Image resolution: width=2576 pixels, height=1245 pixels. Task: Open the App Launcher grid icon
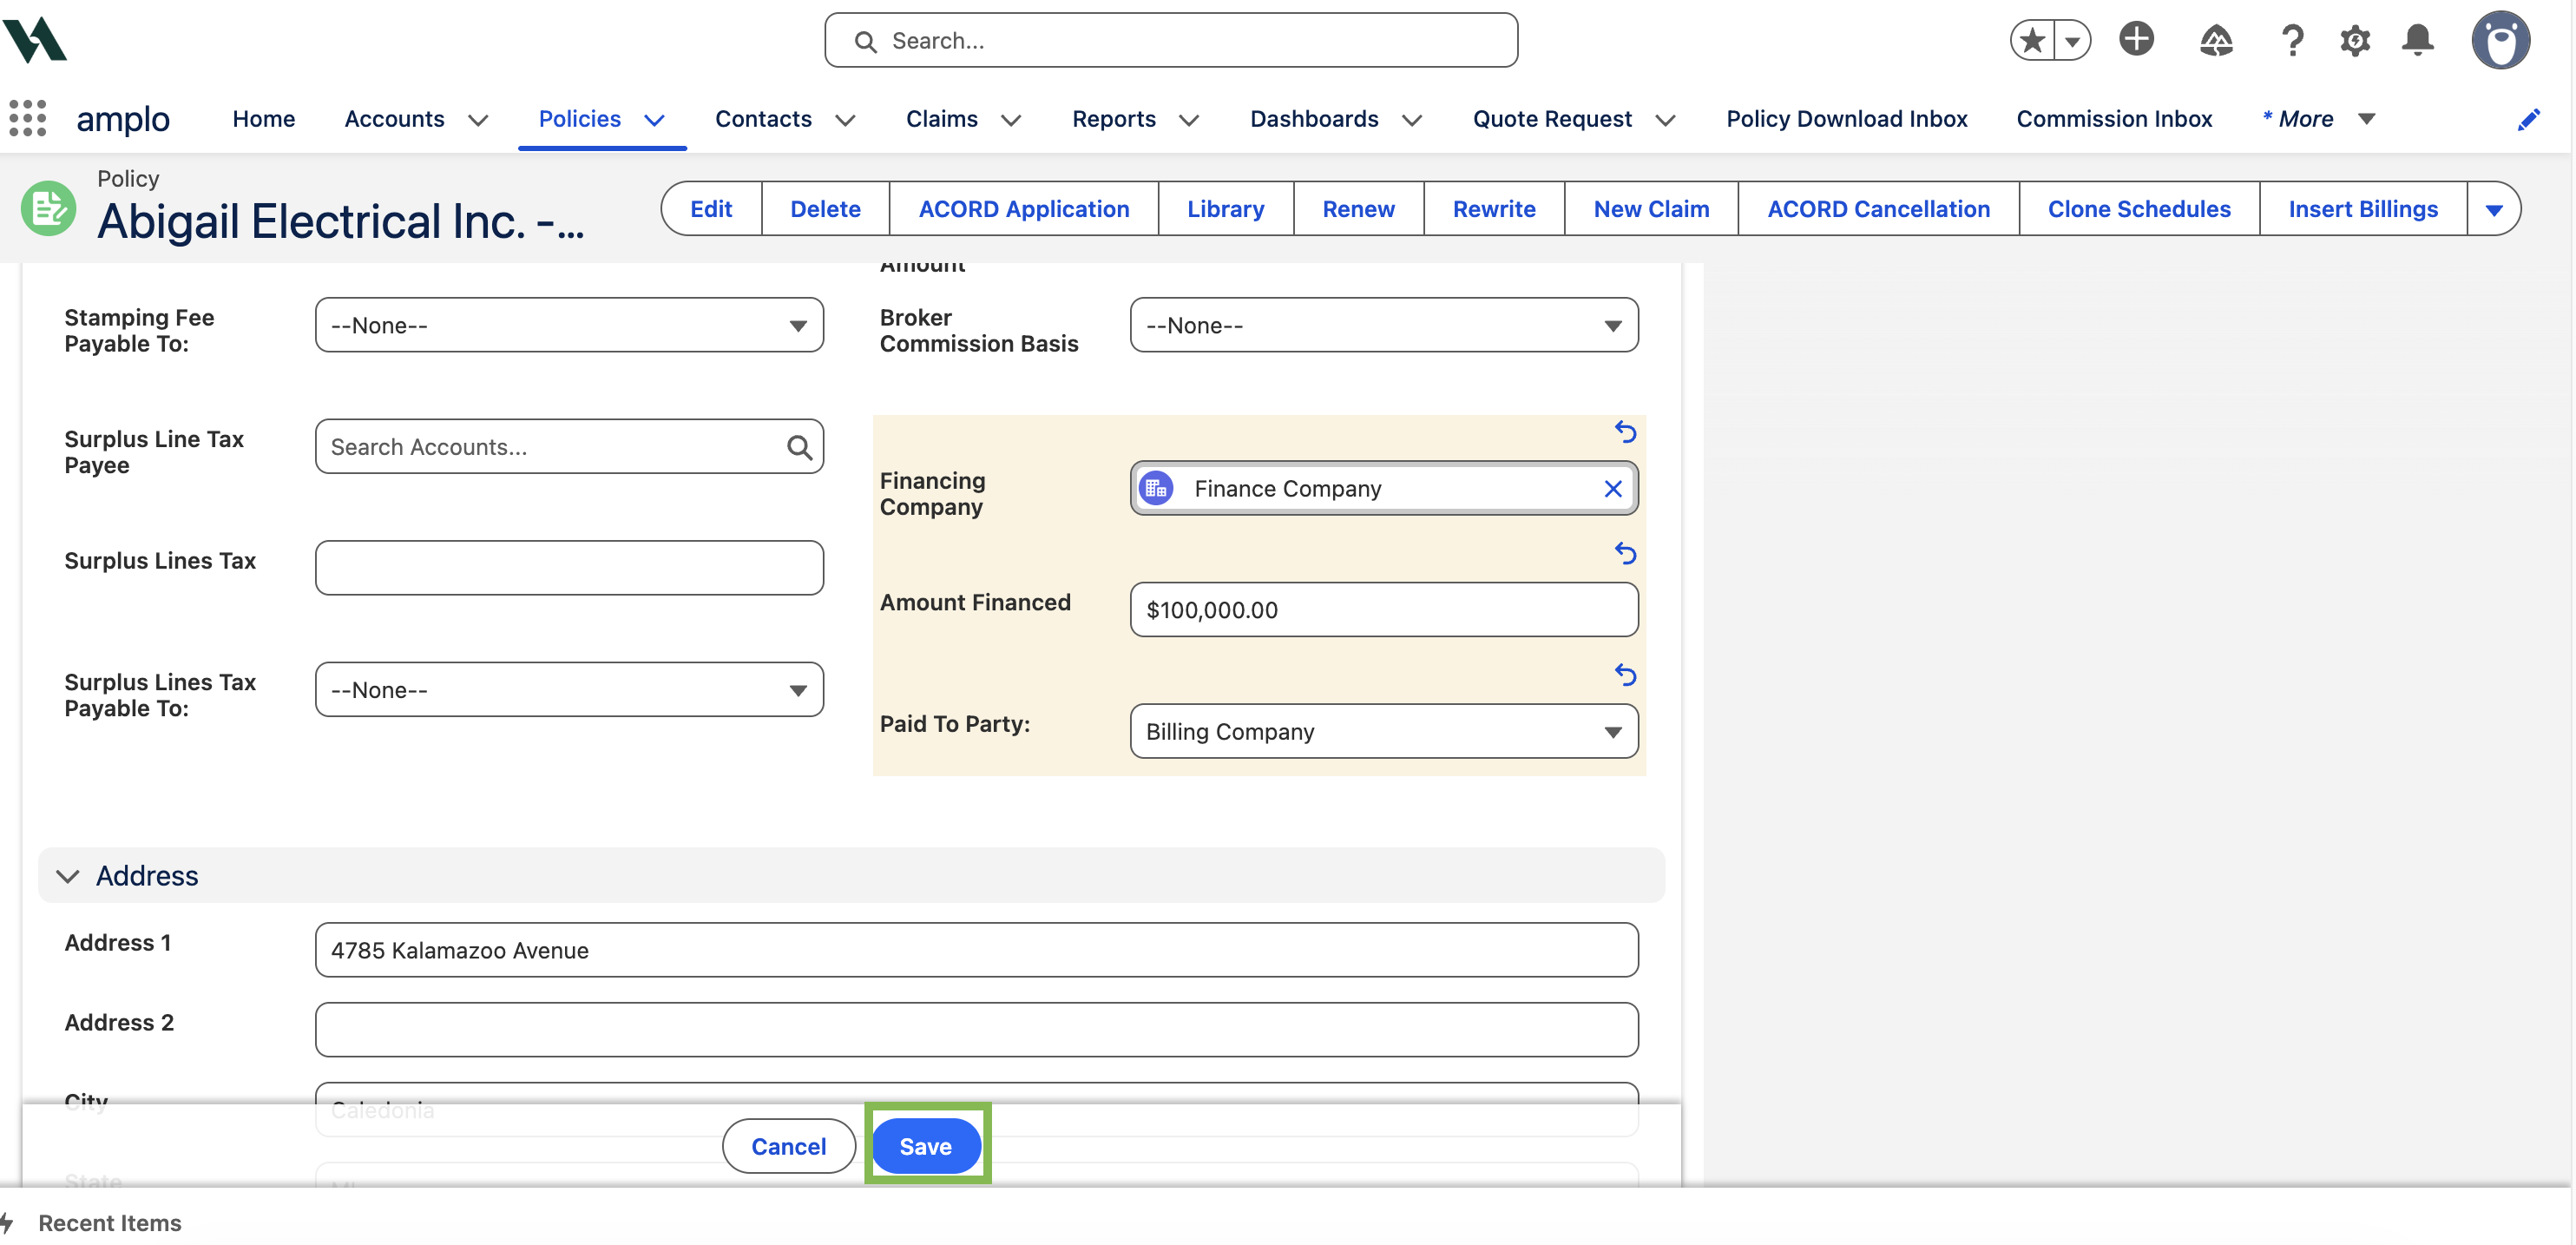click(28, 118)
